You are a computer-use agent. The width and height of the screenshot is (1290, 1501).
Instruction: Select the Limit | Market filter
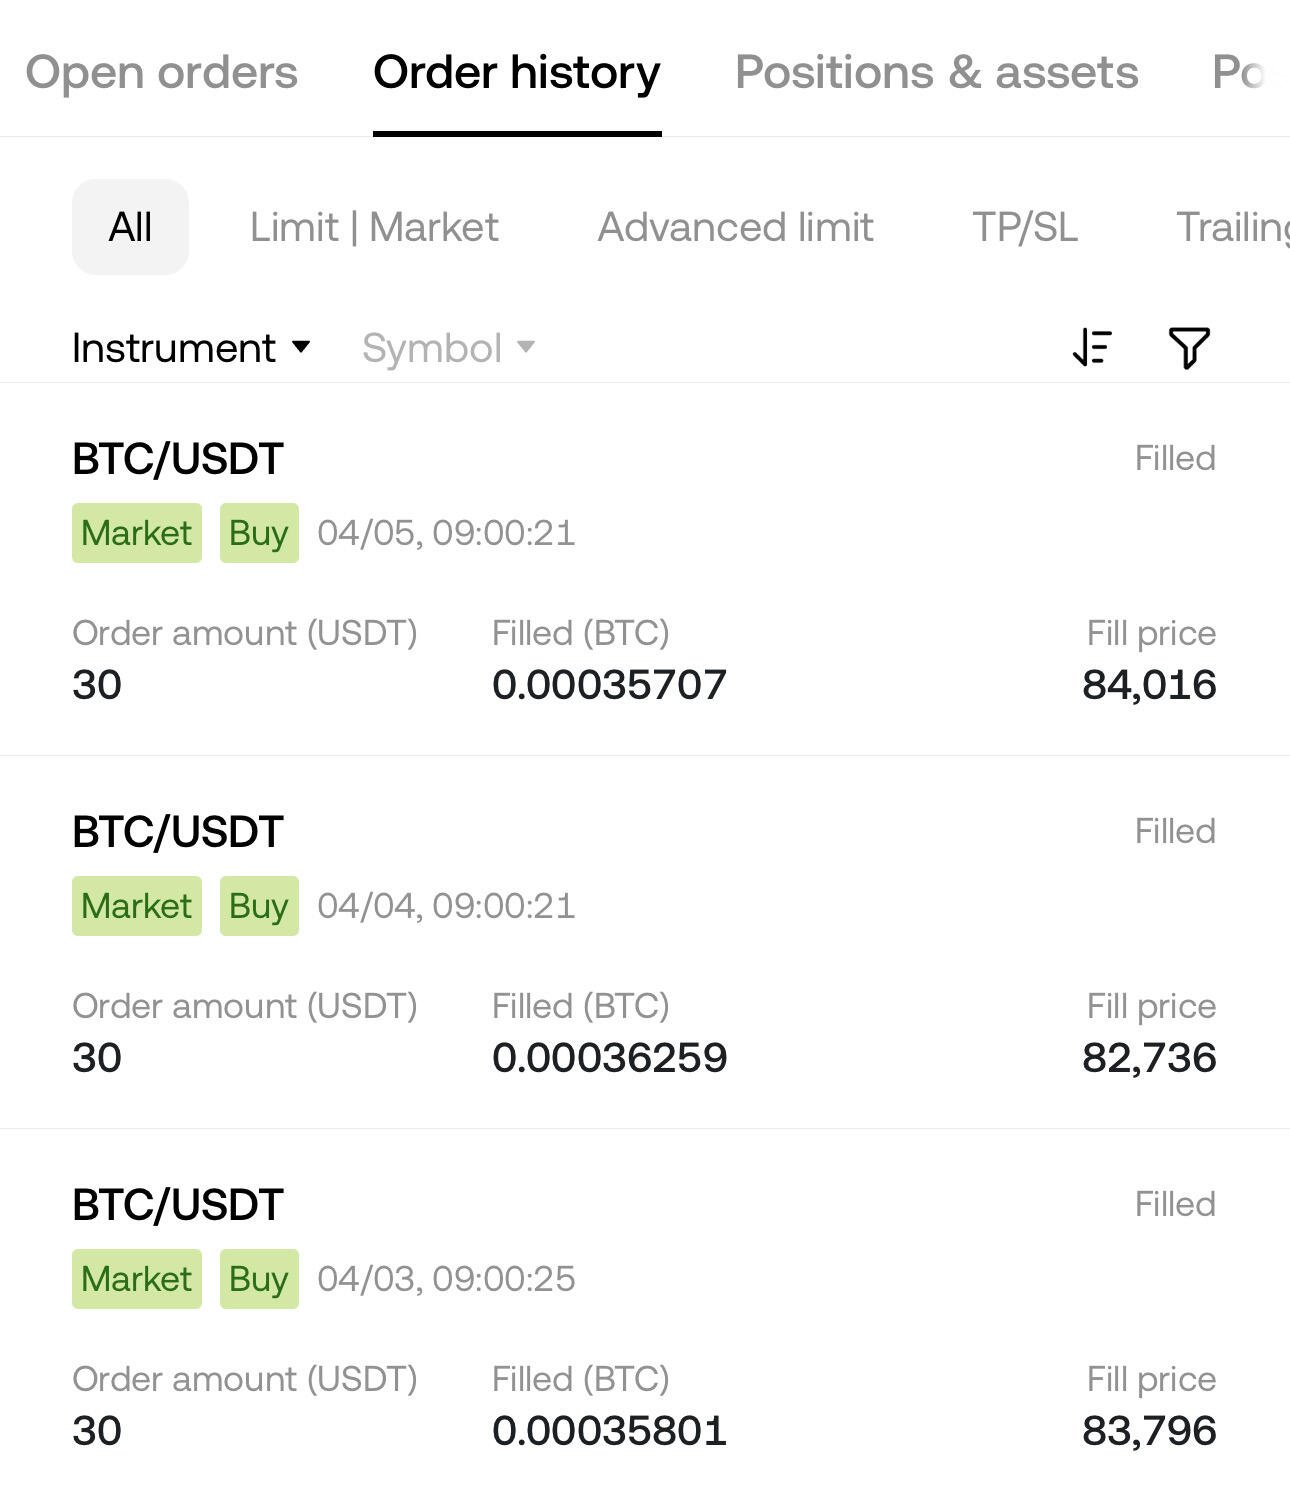pos(374,227)
